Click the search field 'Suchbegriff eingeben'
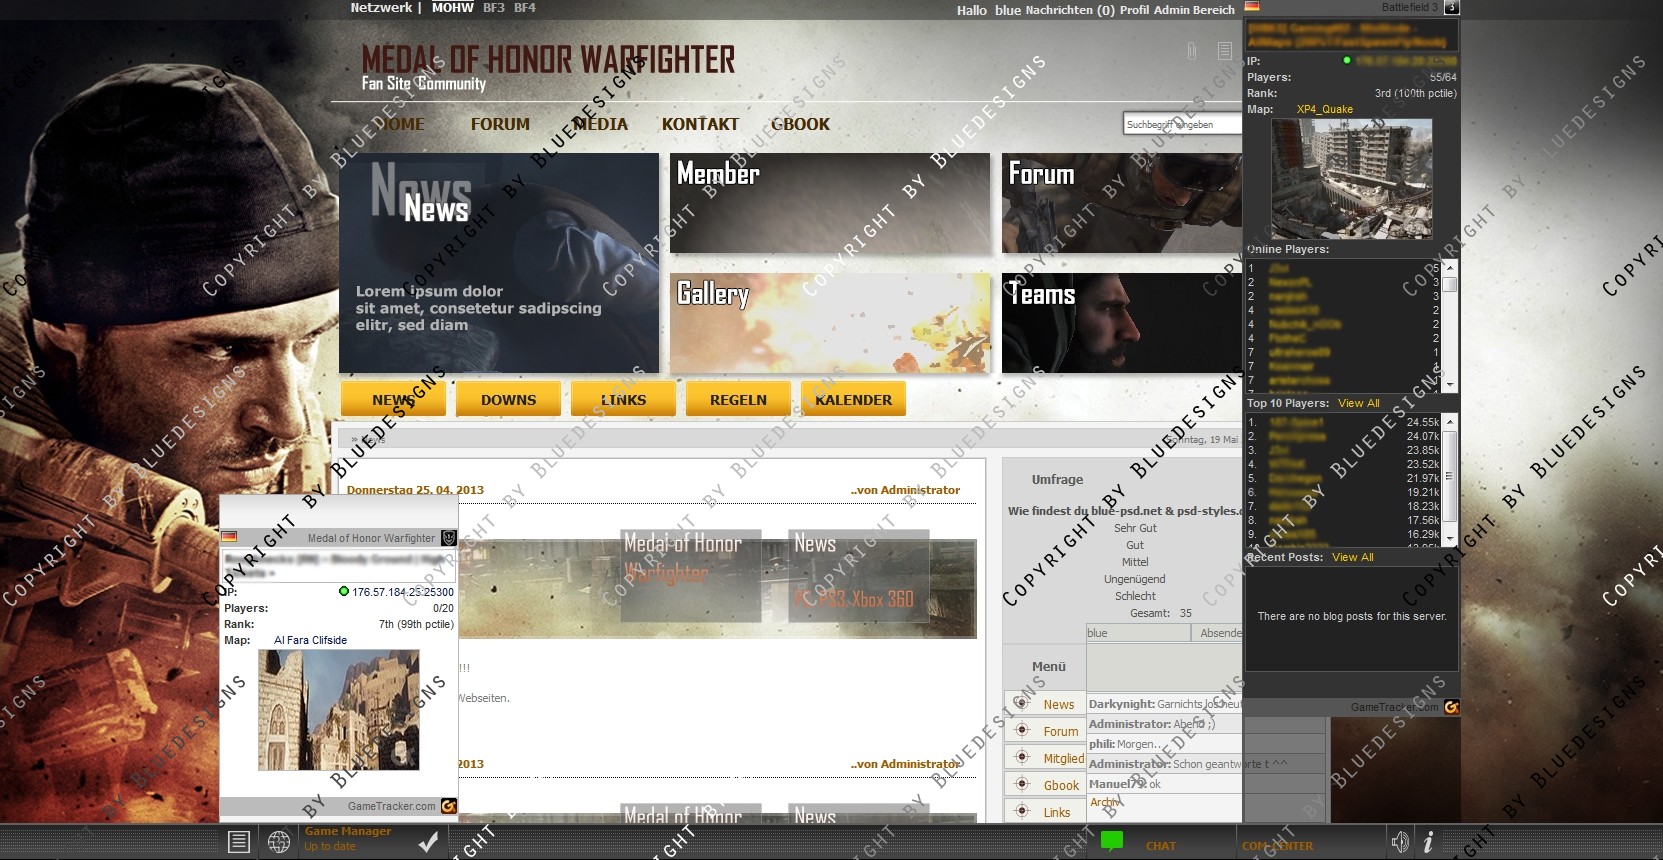The image size is (1663, 860). [x=1182, y=124]
